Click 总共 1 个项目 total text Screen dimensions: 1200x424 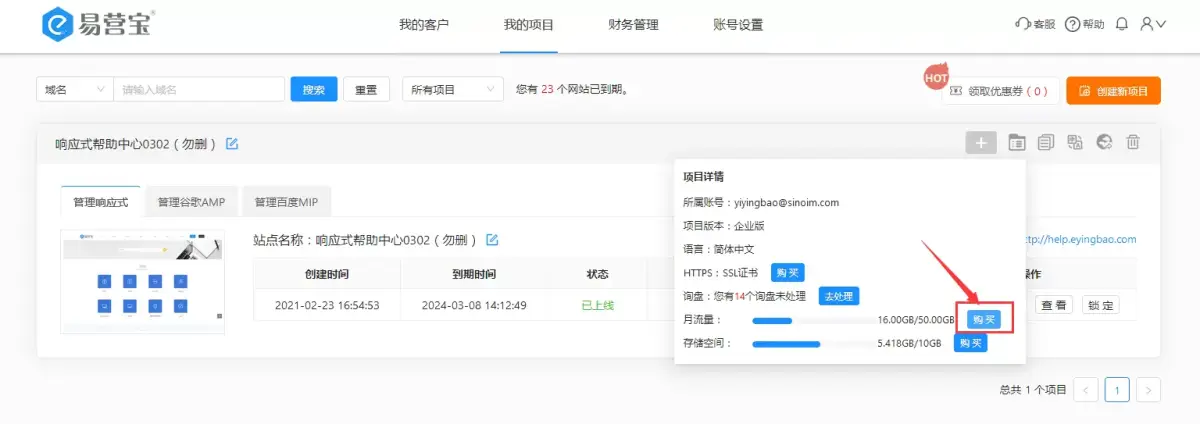1033,389
